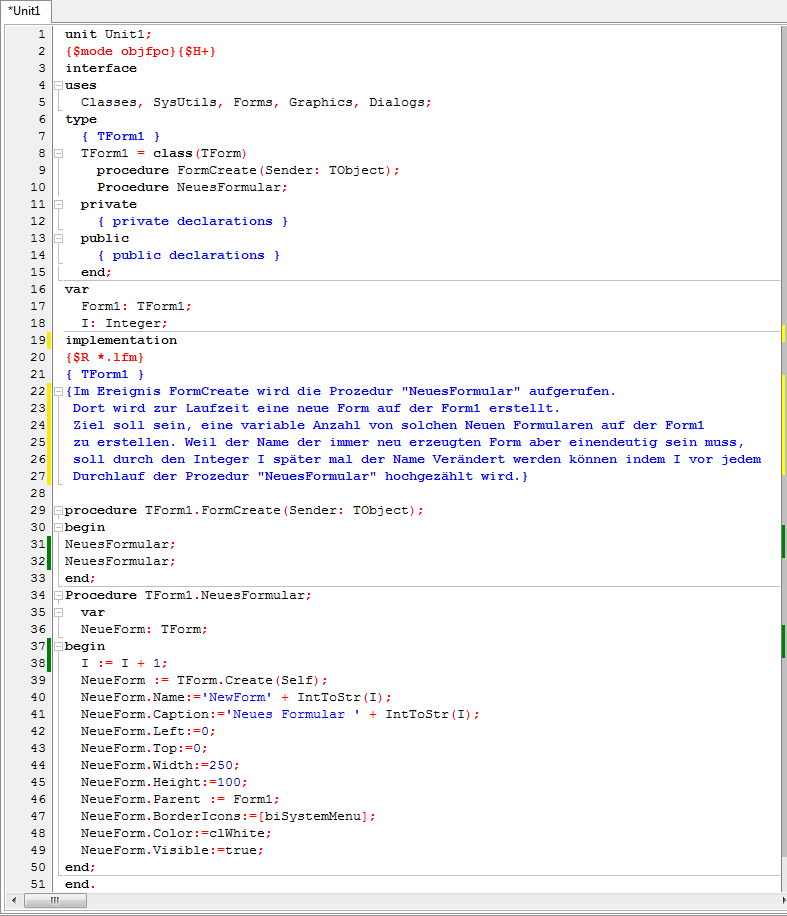Click the '{ public declarations }' comment
Viewport: 787px width, 916px height.
(189, 255)
